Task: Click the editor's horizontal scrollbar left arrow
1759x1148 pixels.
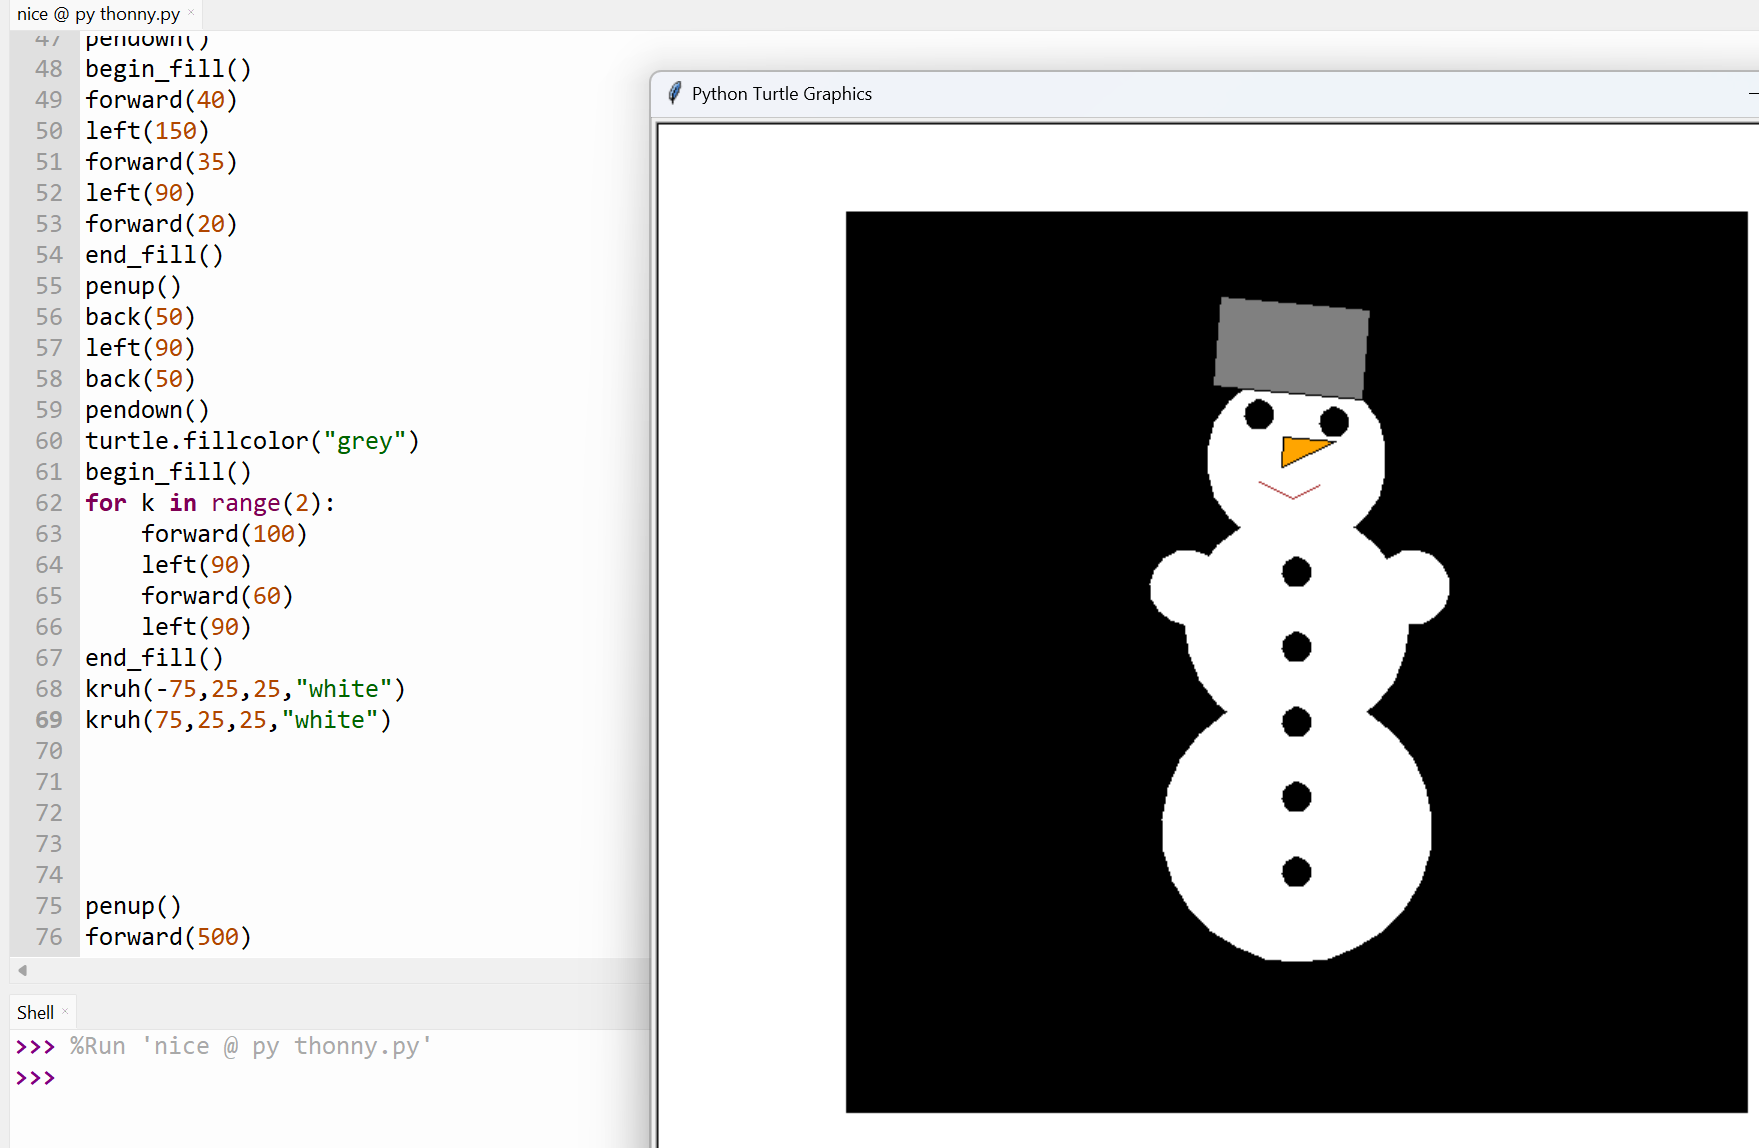Action: click(x=22, y=970)
